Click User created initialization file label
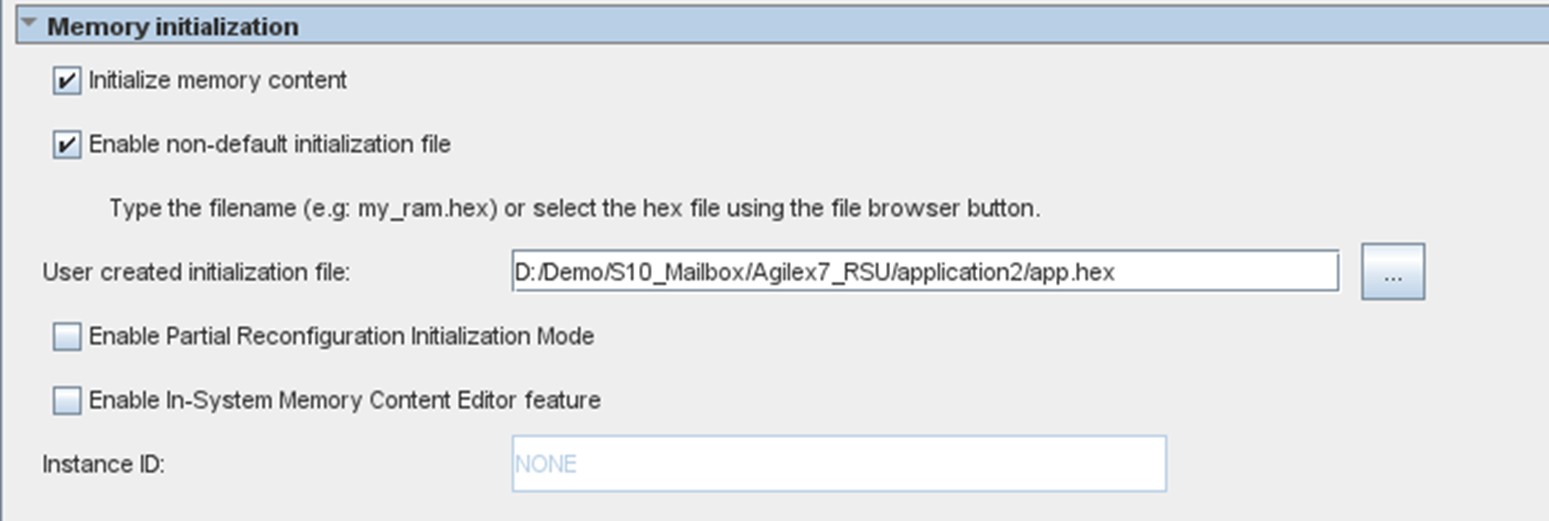 click(196, 272)
